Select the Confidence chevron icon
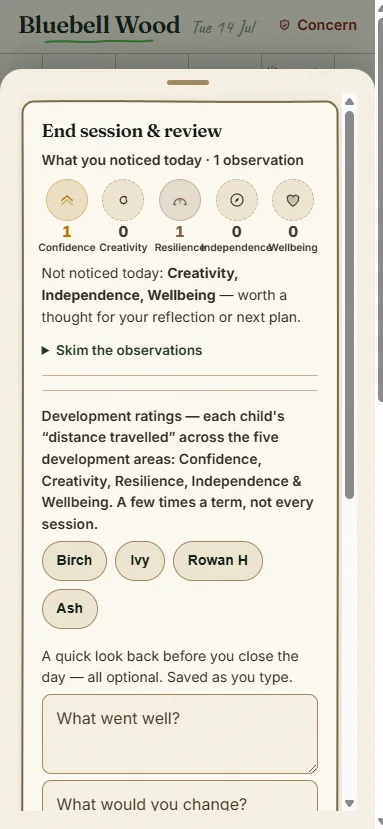The height and width of the screenshot is (829, 383). 67,200
